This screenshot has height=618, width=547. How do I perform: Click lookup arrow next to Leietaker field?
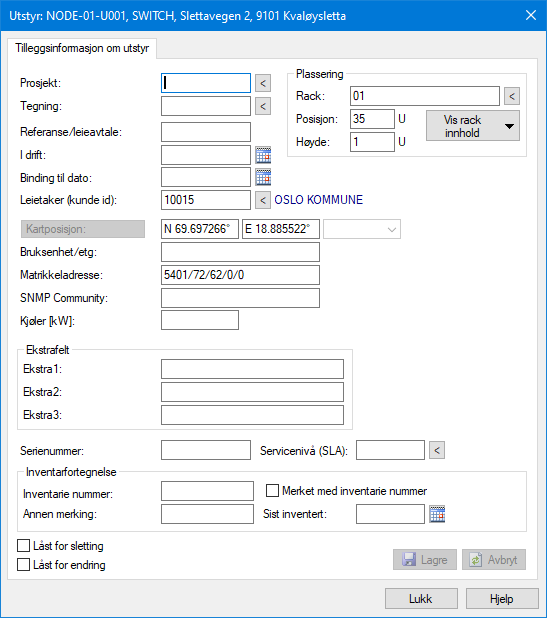click(x=263, y=200)
